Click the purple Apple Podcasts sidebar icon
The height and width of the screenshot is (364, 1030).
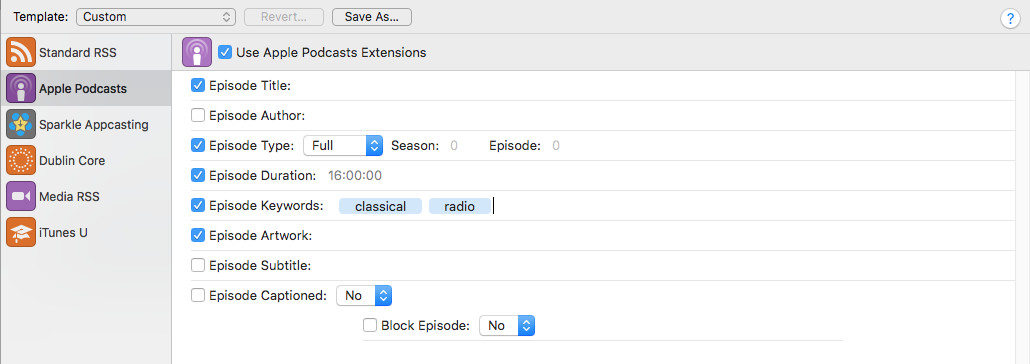(x=20, y=88)
